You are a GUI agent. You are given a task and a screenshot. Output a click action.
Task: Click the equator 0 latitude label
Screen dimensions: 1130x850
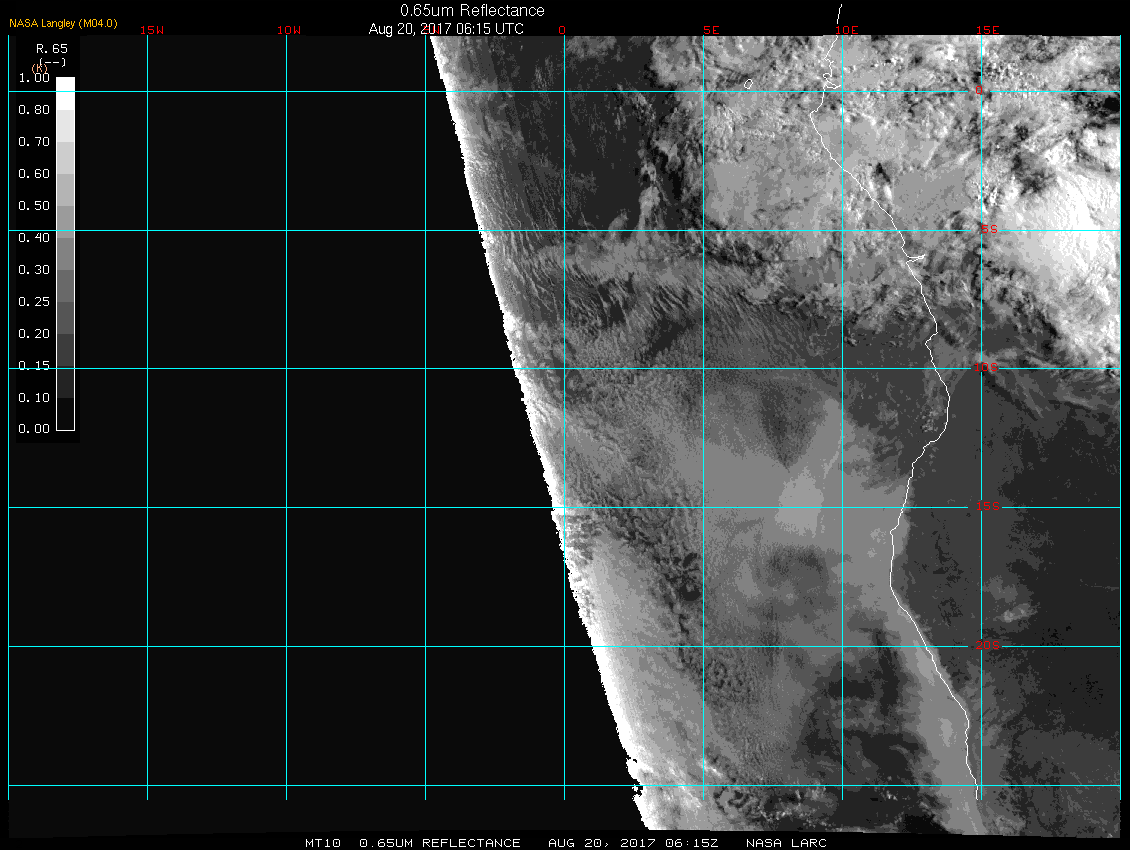pos(979,91)
